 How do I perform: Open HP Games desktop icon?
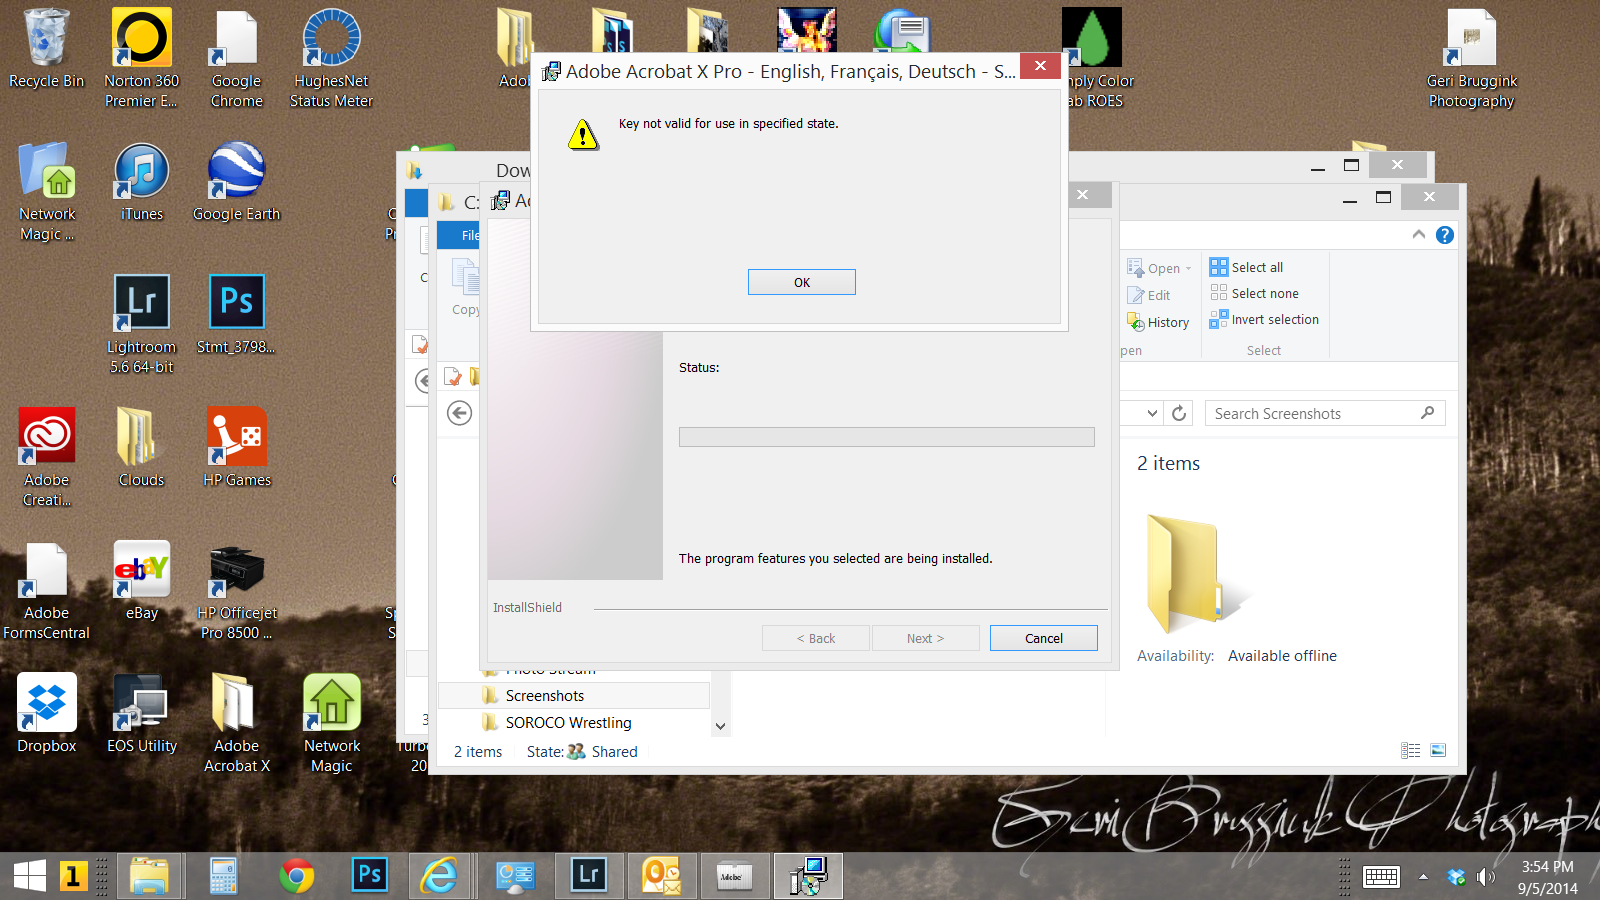(237, 447)
